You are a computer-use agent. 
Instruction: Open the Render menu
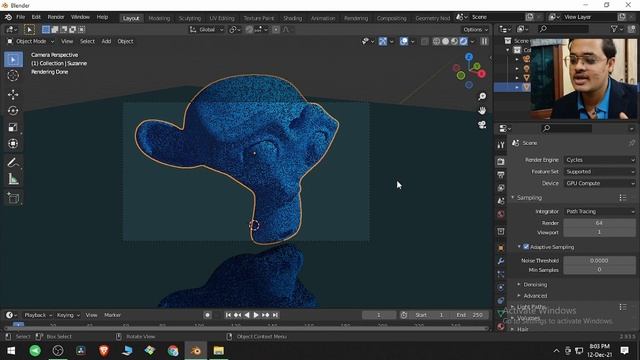coord(56,17)
